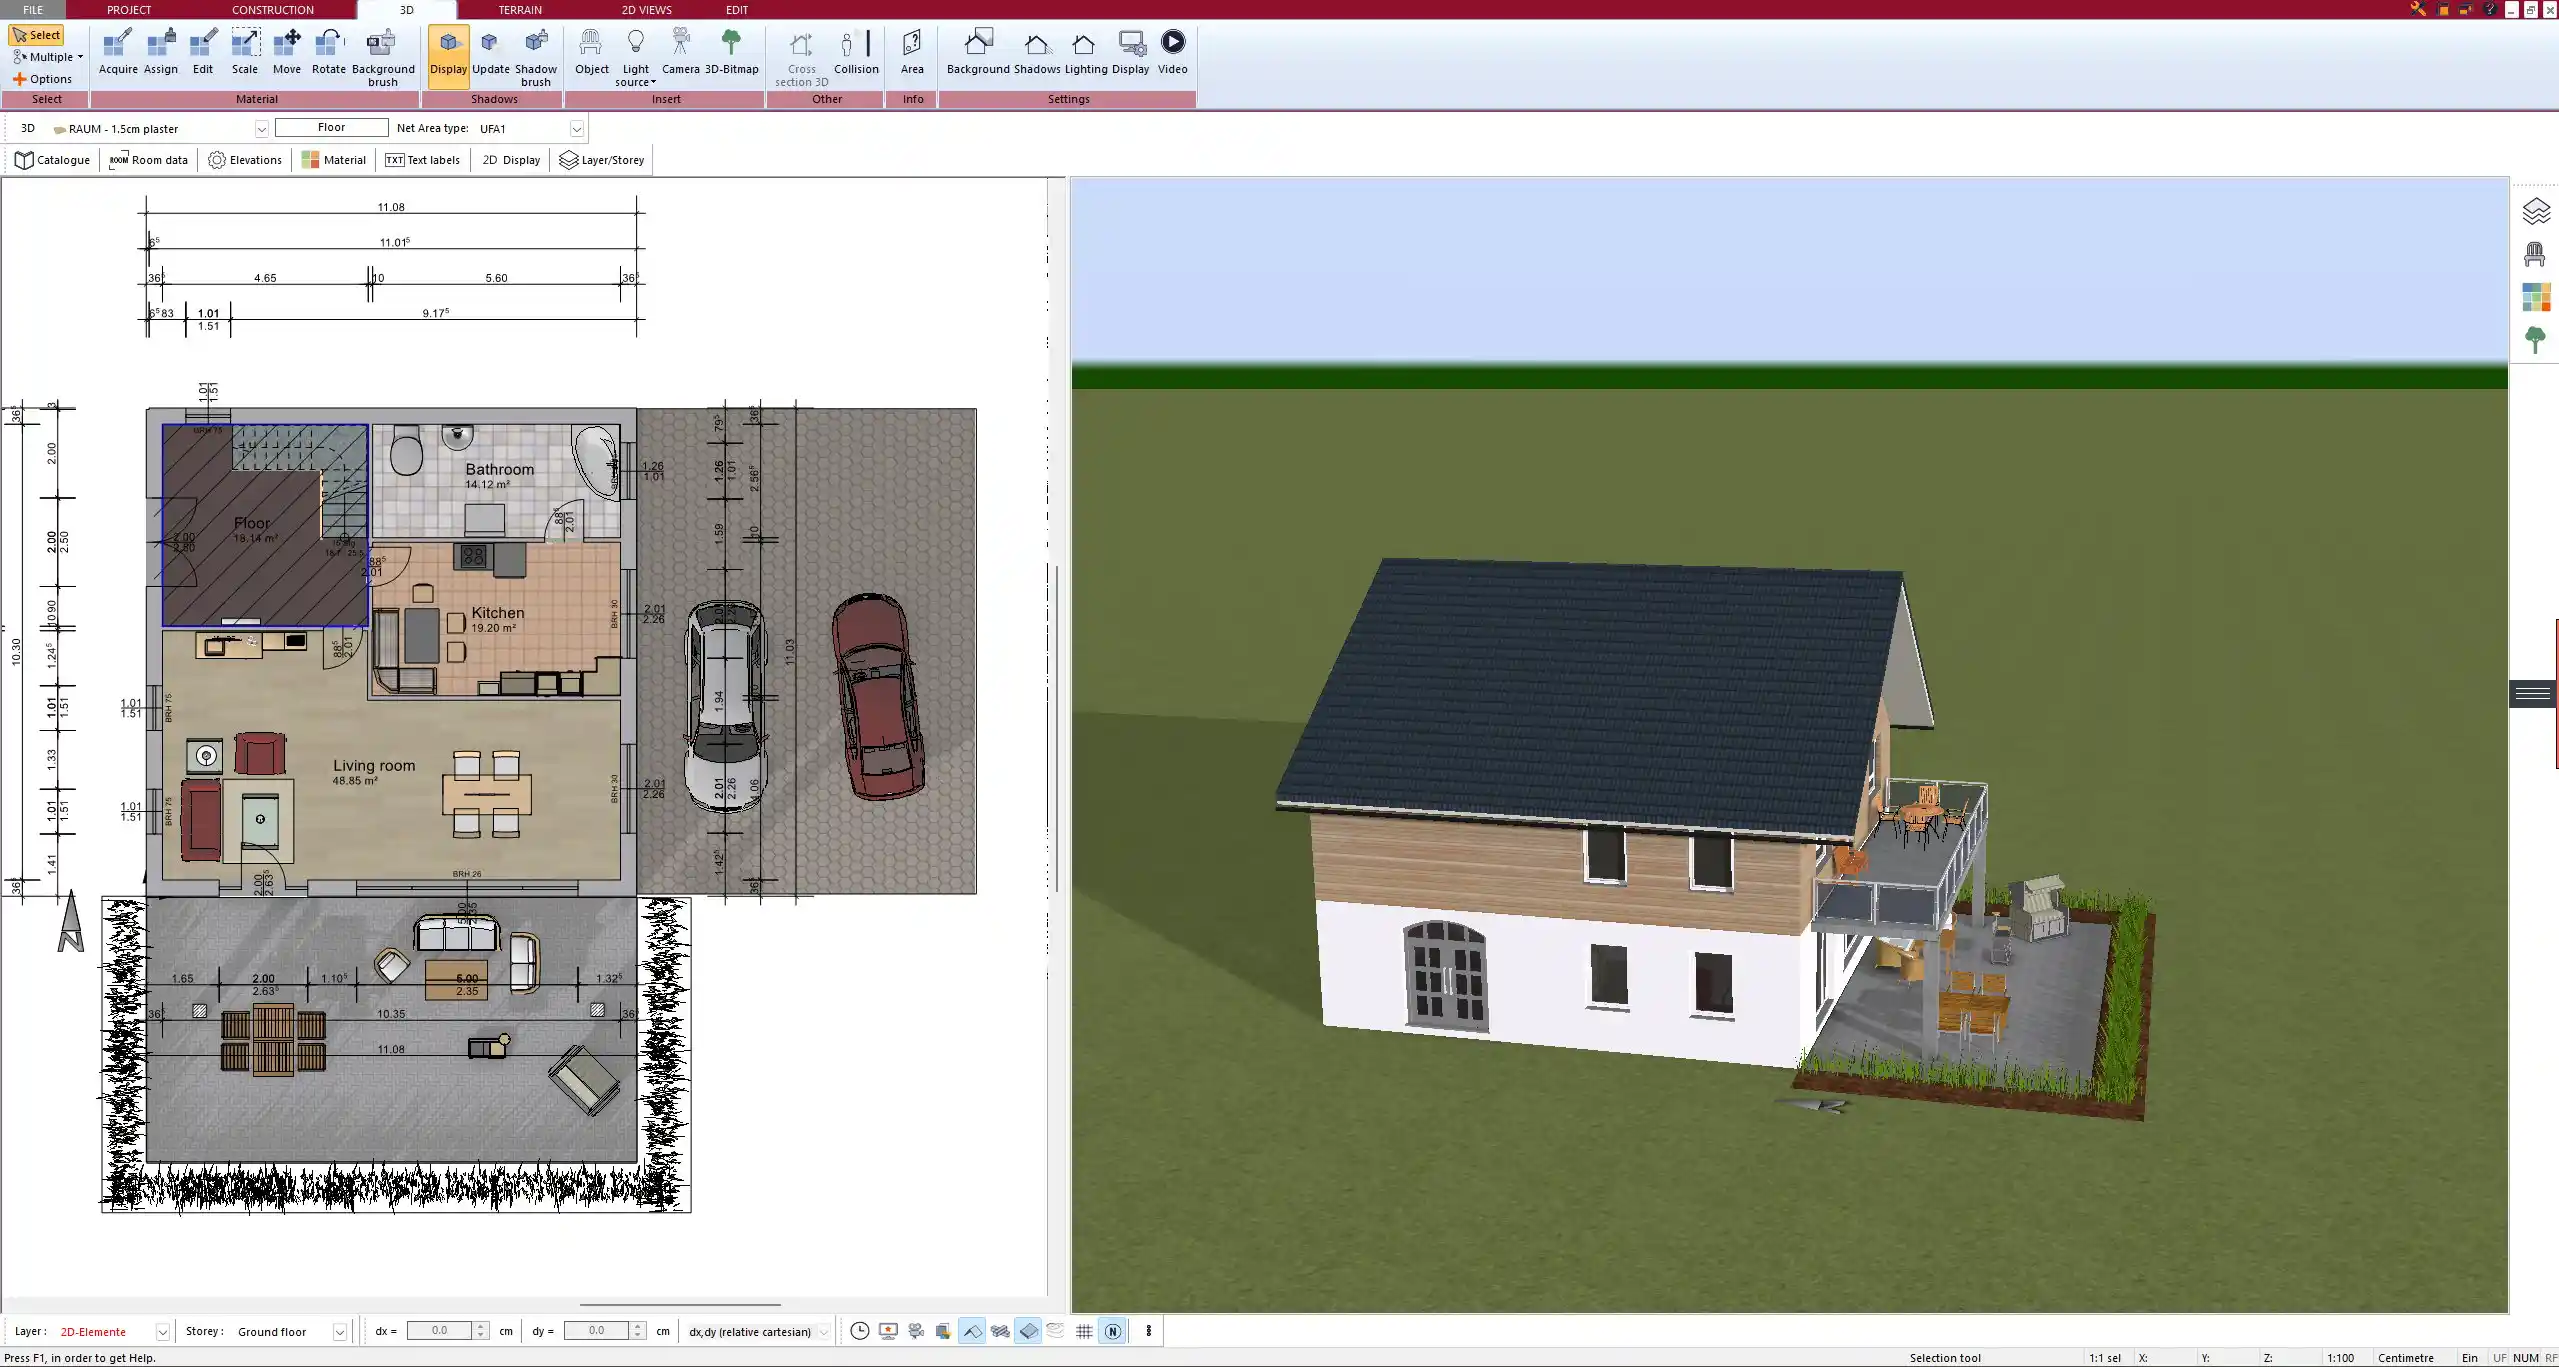Viewport: 2559px width, 1367px height.
Task: Click the Background brush tool
Action: (x=382, y=55)
